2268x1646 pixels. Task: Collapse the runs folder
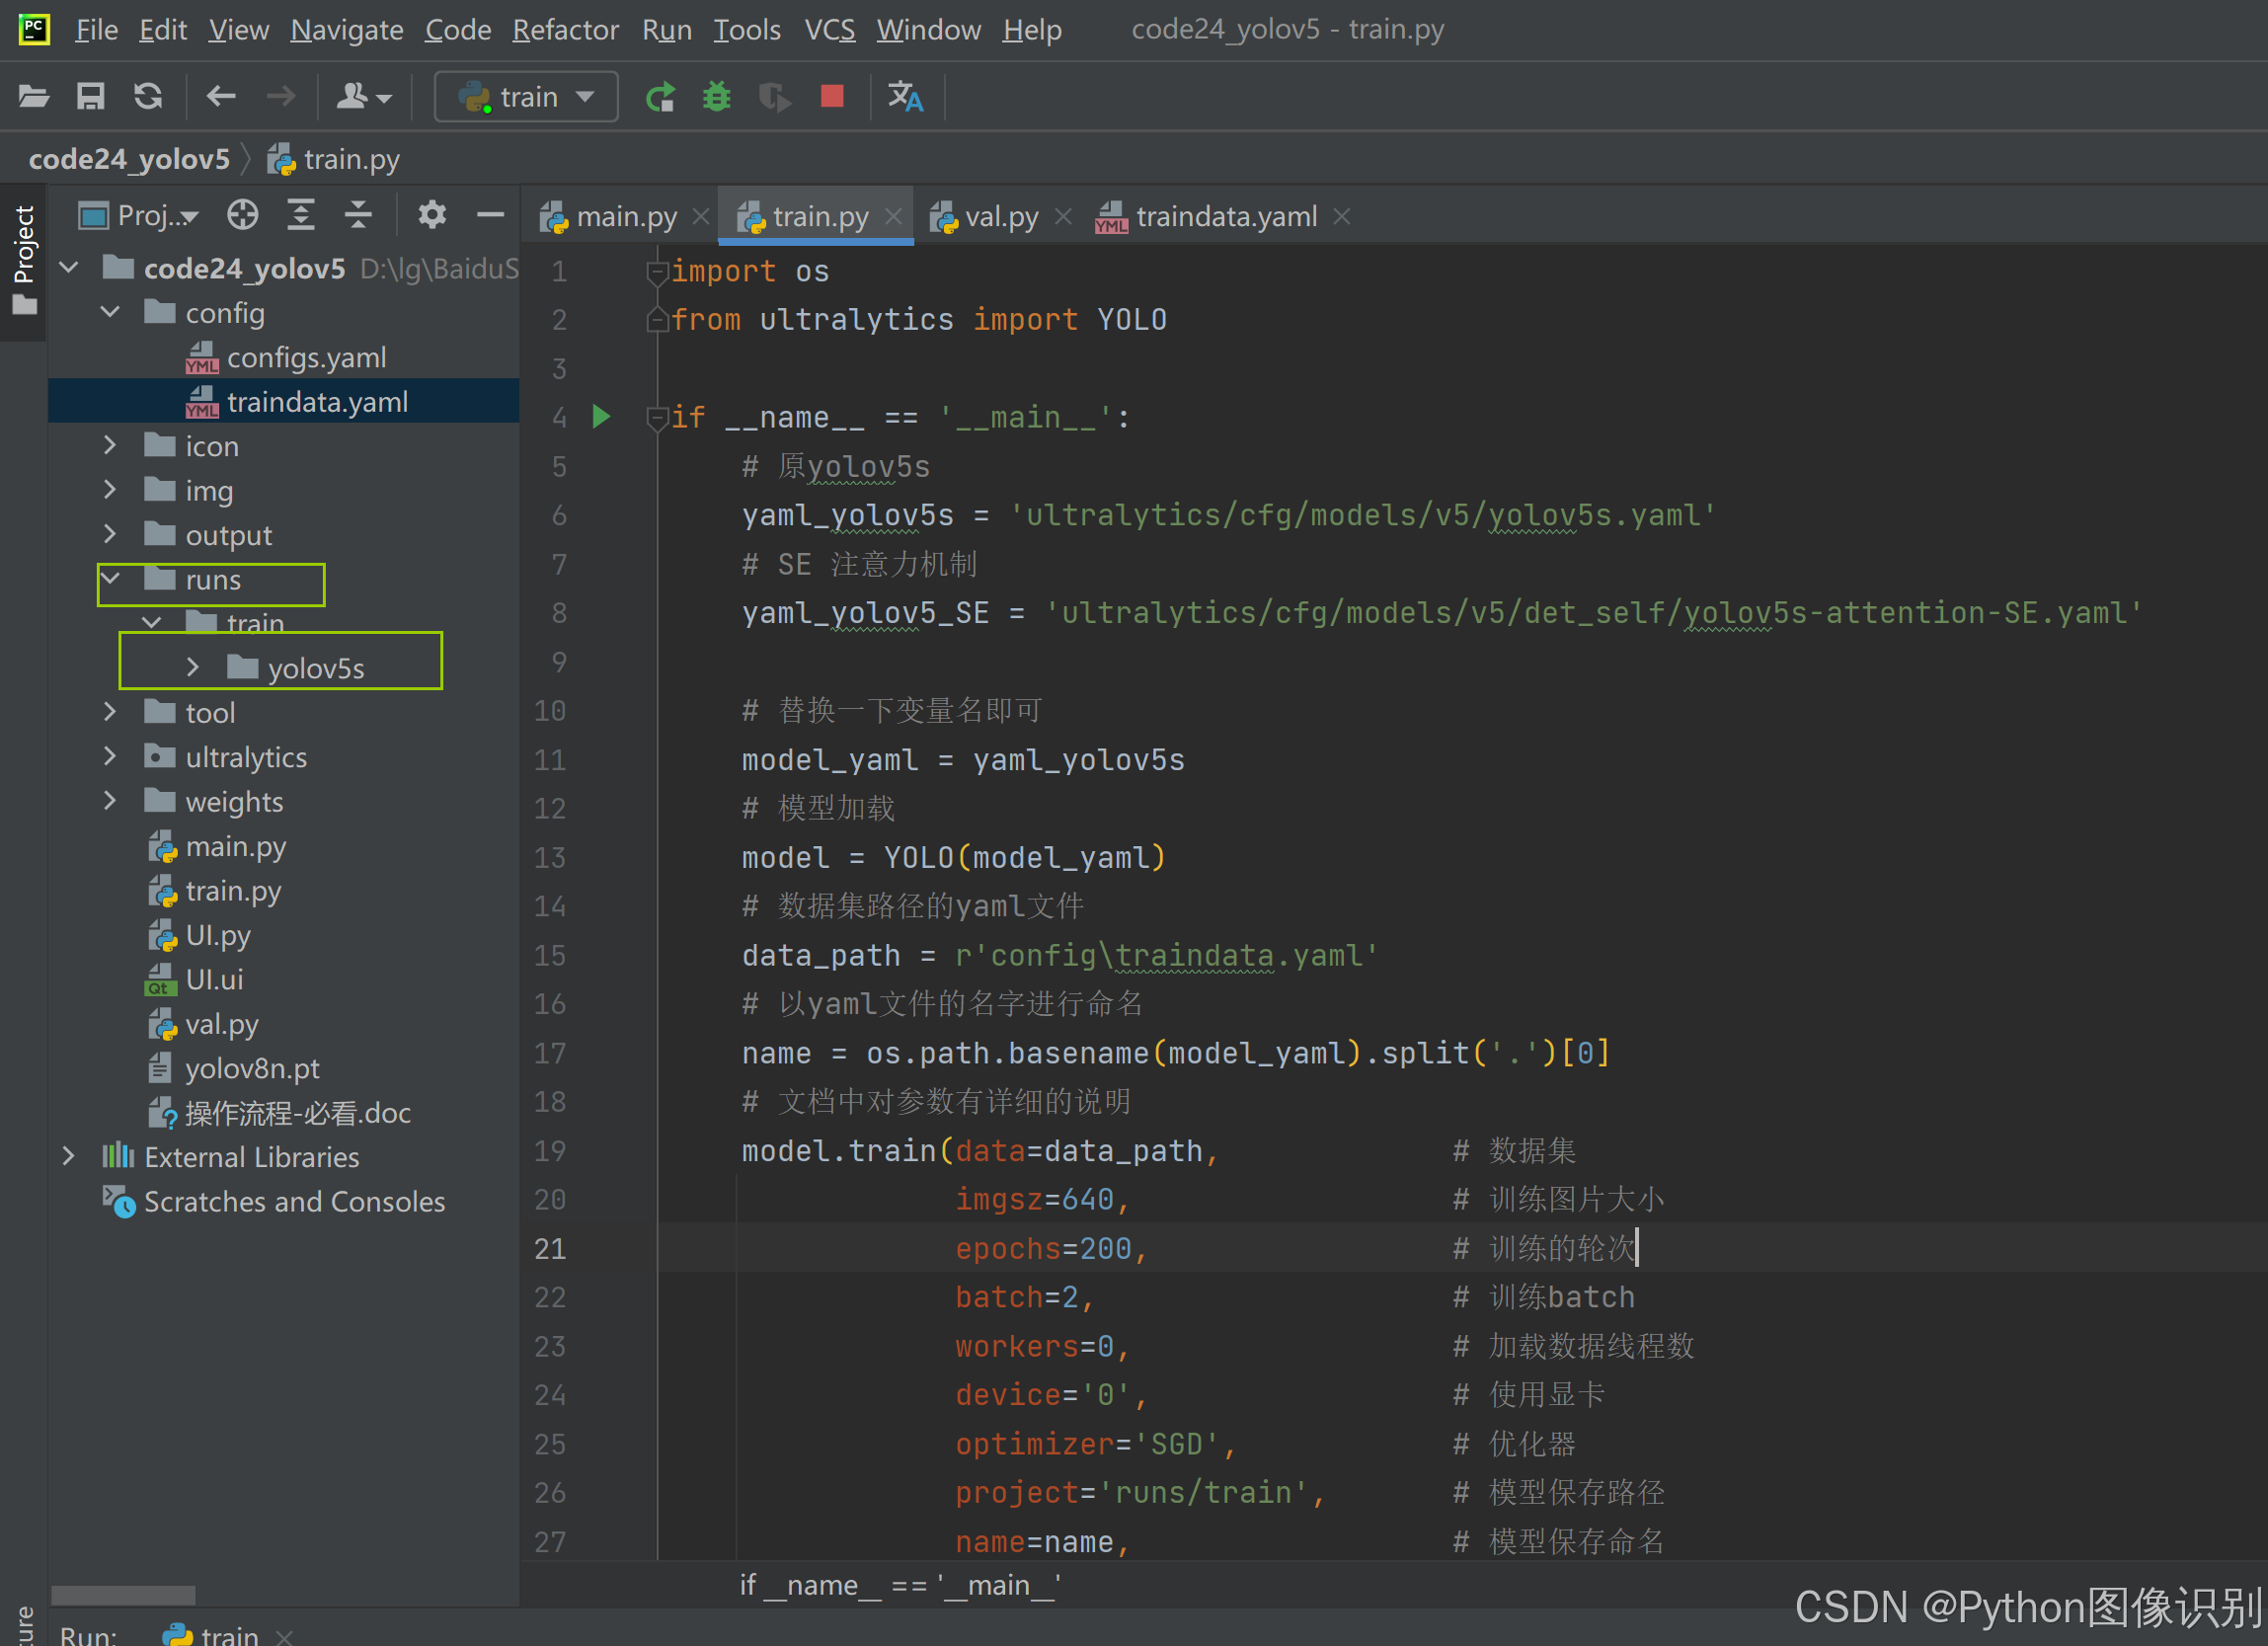tap(110, 579)
